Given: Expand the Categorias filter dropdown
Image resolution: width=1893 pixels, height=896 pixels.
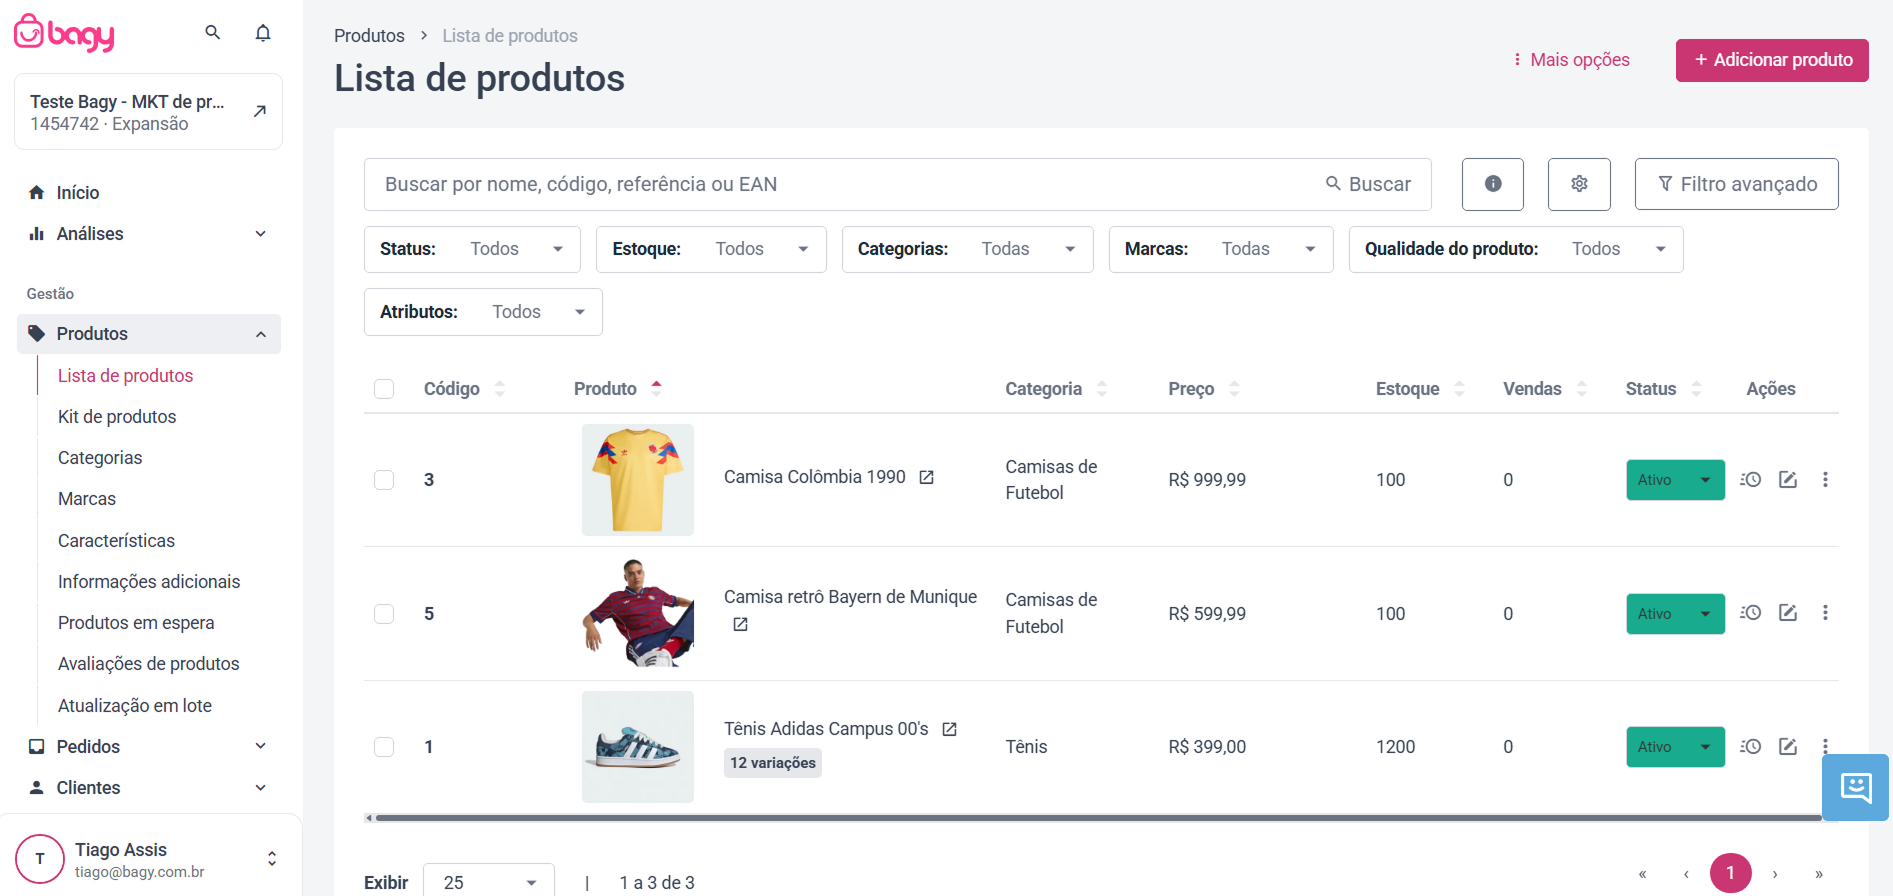Looking at the screenshot, I should tap(967, 249).
